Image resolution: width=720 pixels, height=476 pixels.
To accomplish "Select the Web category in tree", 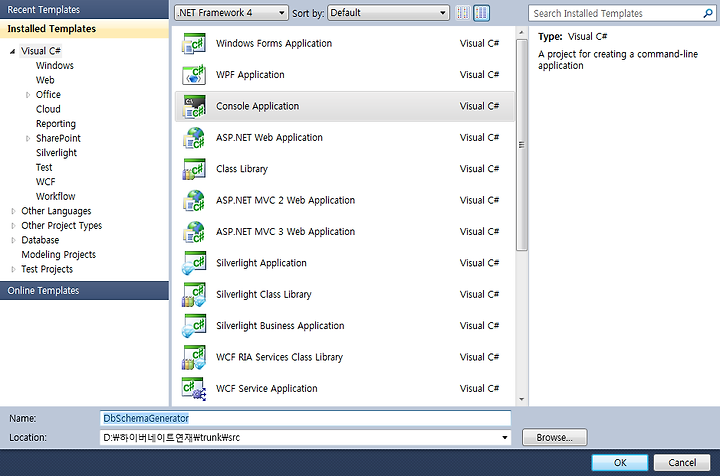I will [x=45, y=80].
